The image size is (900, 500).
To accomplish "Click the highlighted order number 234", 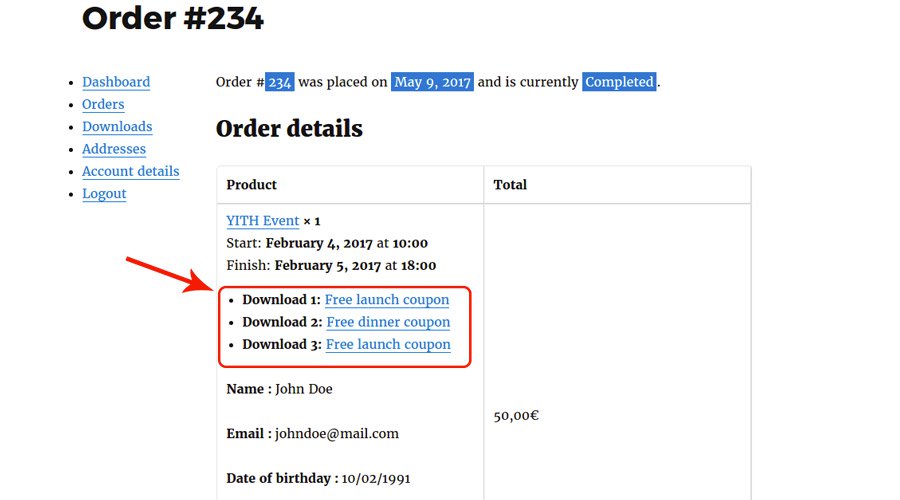I will point(280,82).
